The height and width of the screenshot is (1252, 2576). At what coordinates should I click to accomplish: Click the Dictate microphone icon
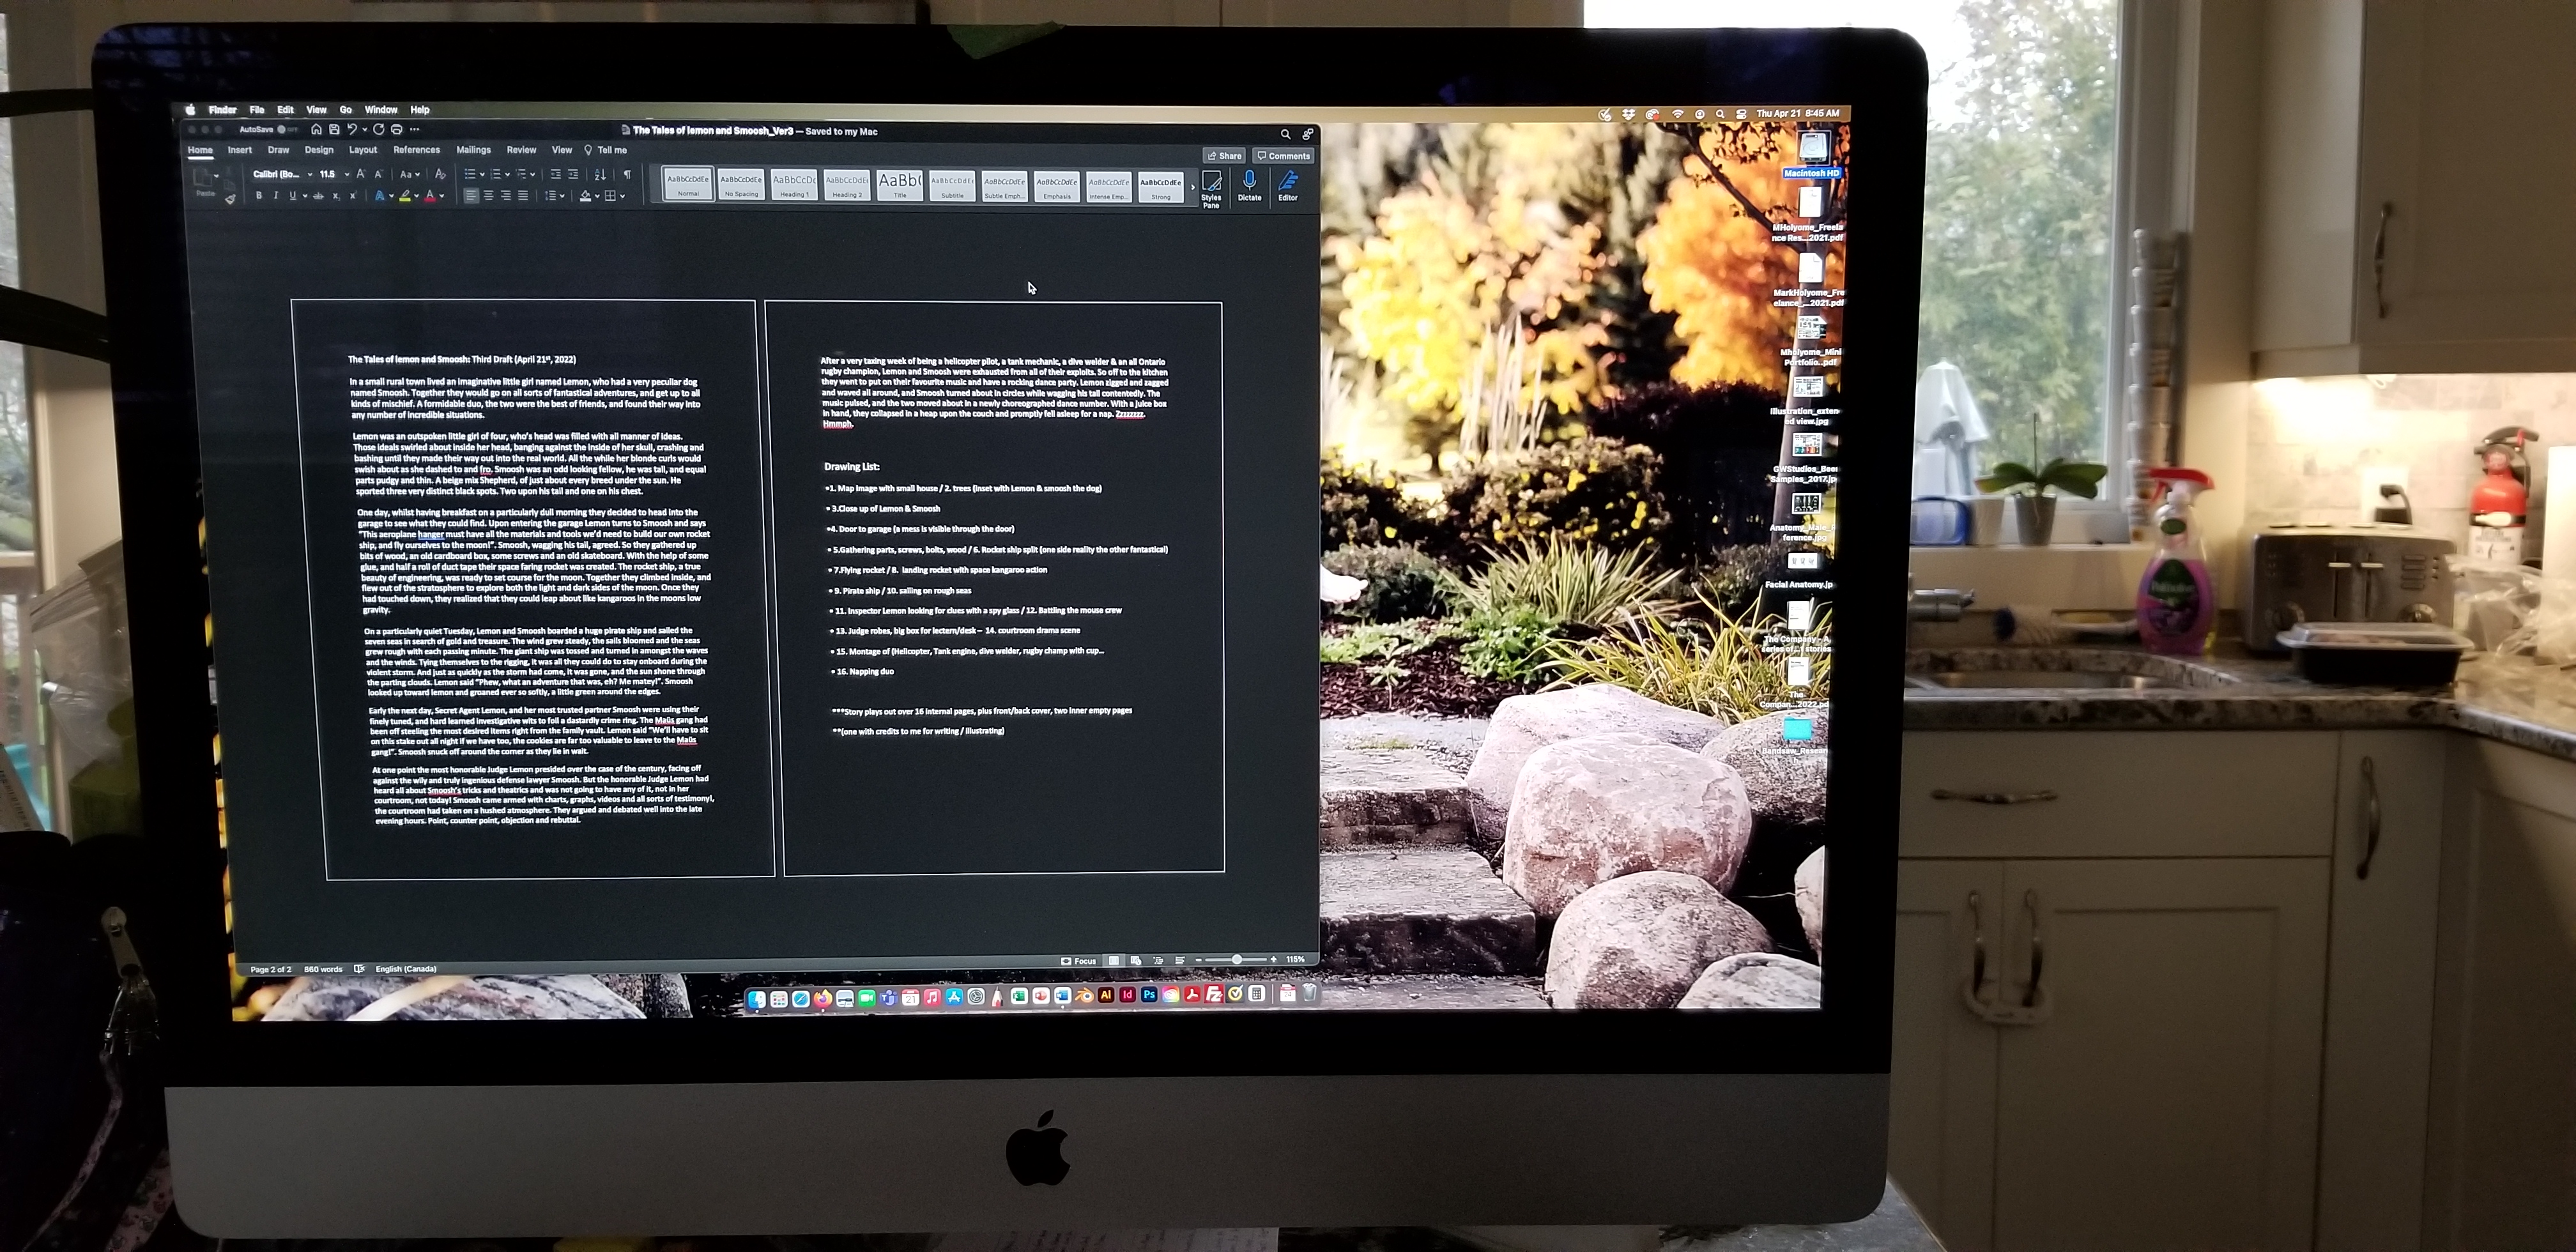click(x=1249, y=181)
